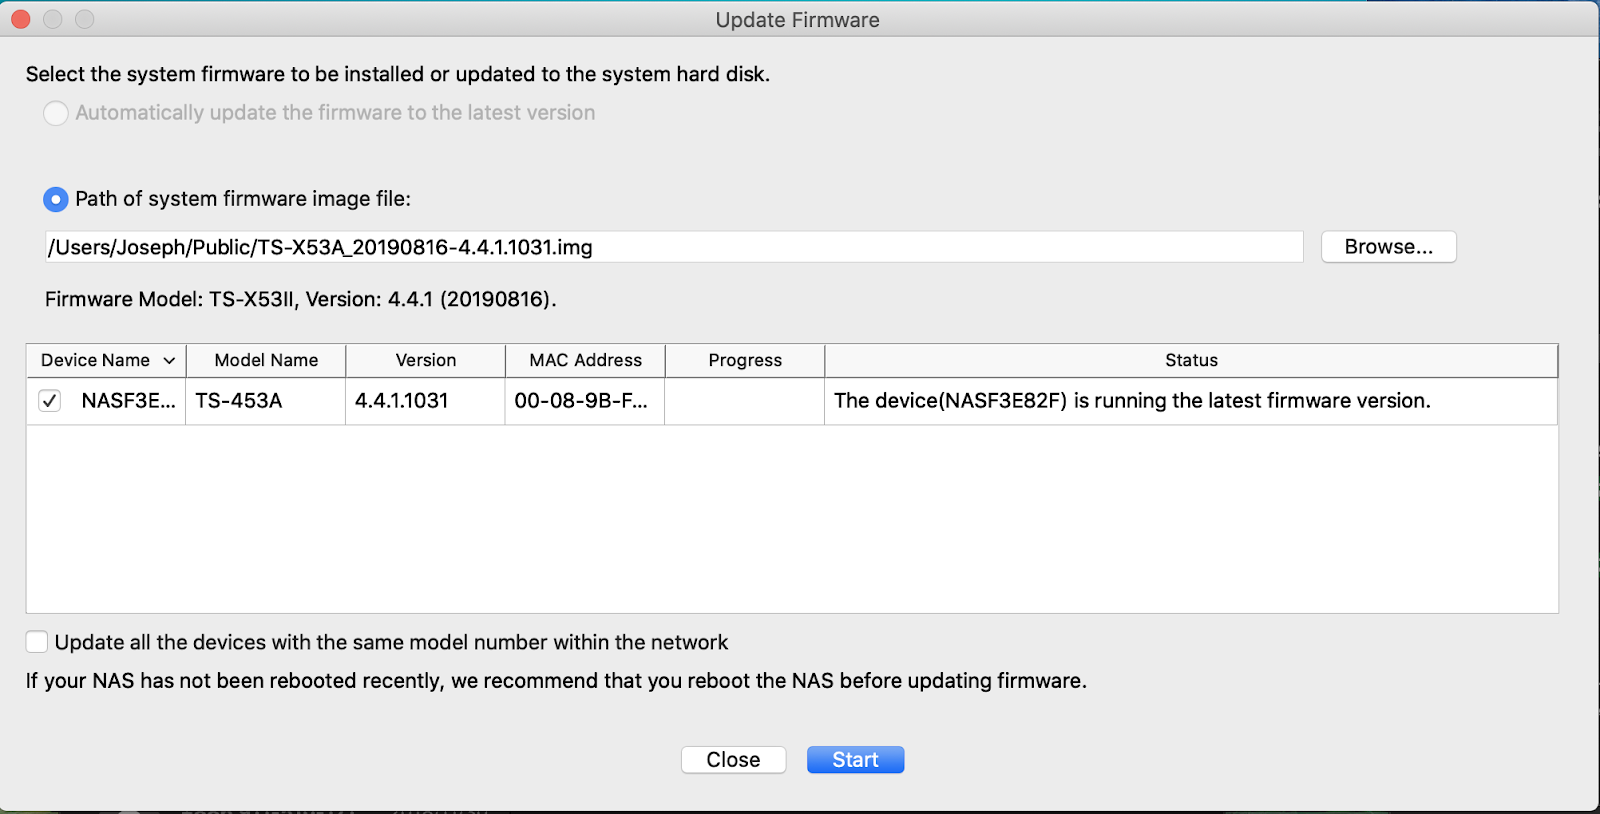Select automatic firmware update radio option

[56, 113]
